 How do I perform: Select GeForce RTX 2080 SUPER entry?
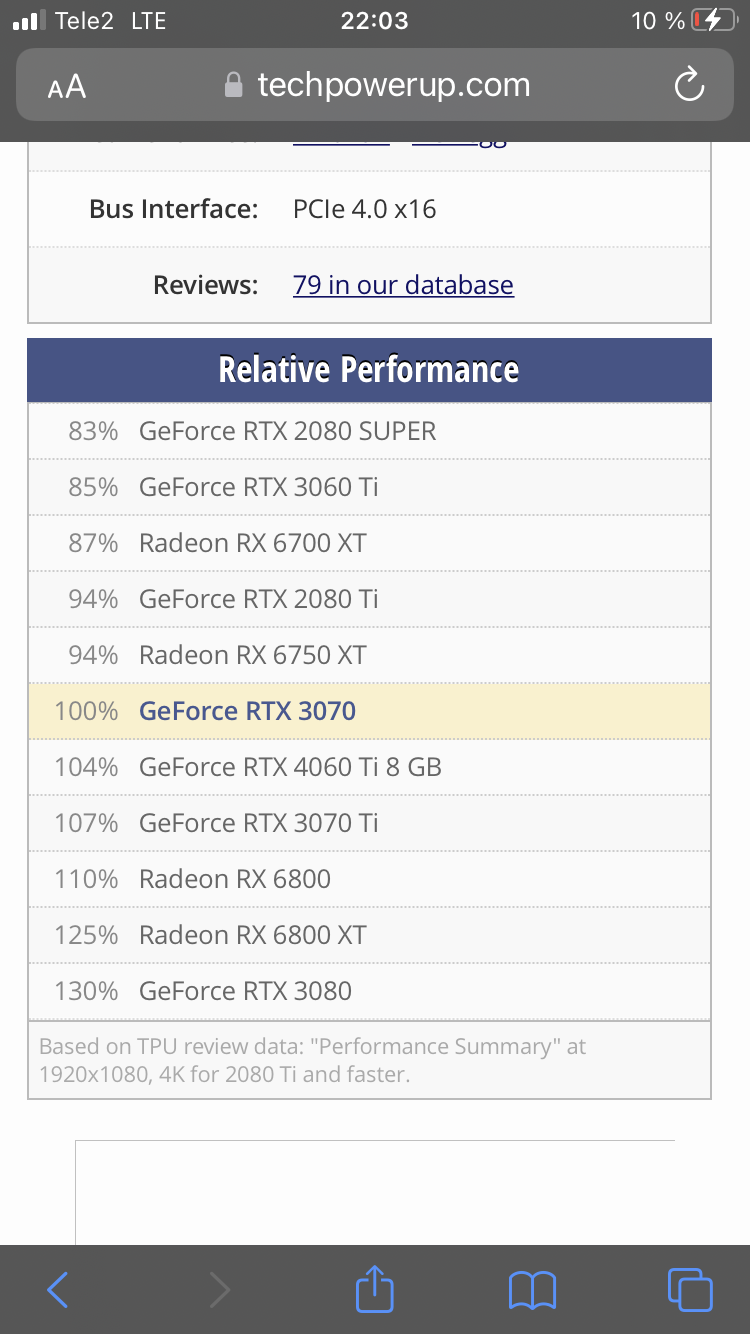point(288,431)
